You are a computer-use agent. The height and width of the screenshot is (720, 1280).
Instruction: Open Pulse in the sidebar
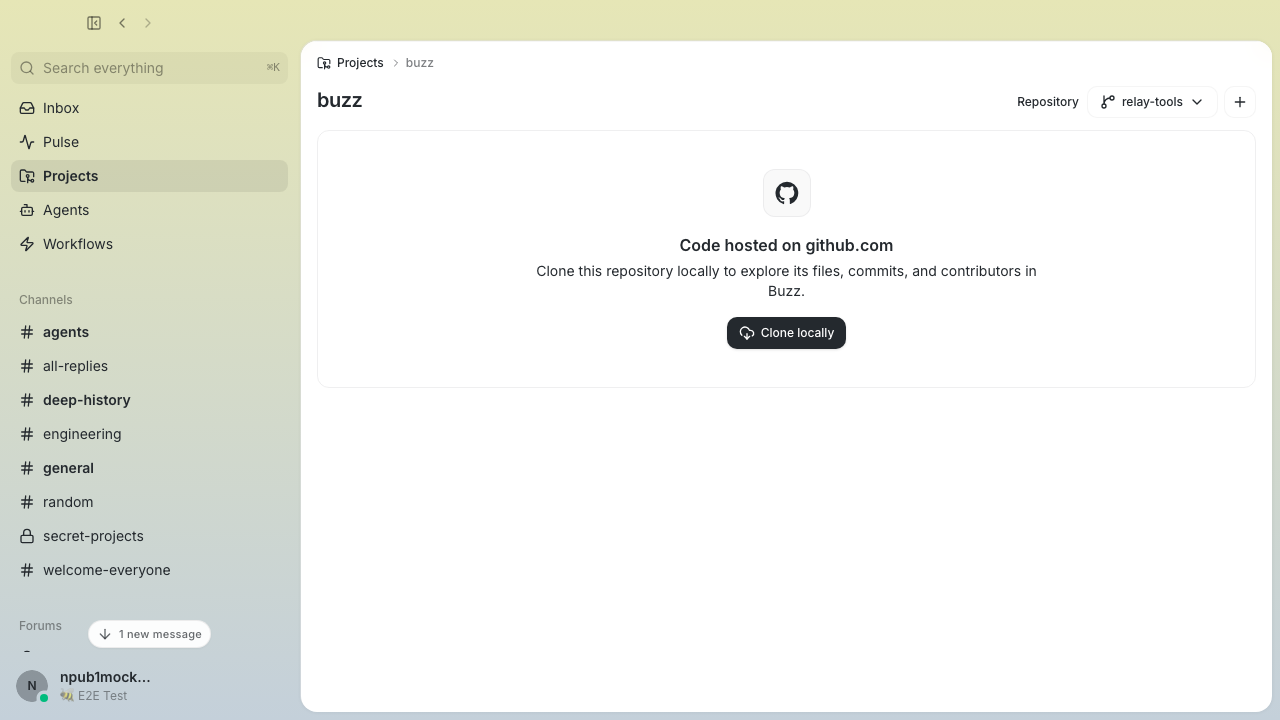coord(150,142)
